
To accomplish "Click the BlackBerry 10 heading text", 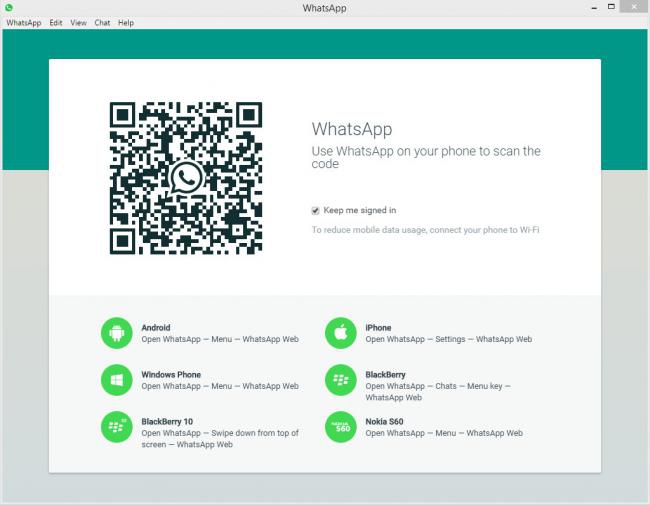I will [x=167, y=421].
